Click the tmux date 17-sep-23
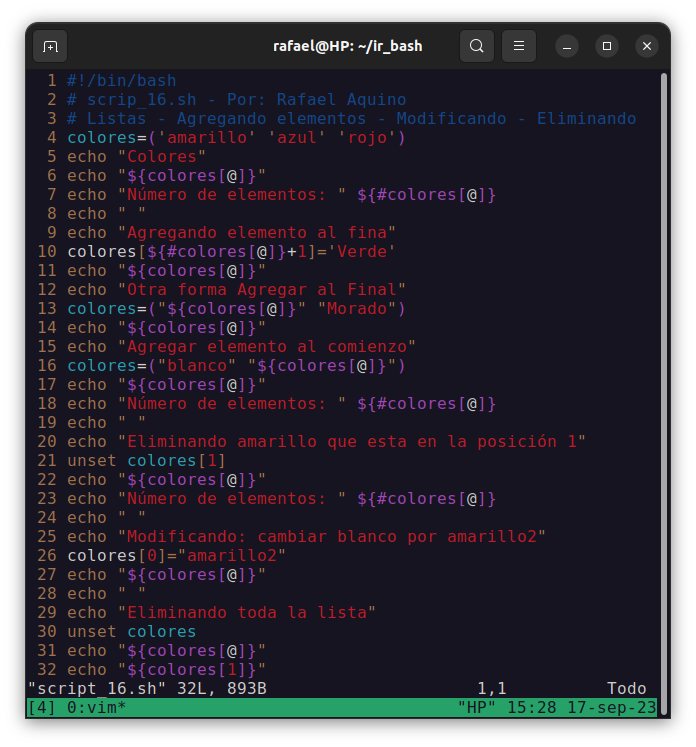696x747 pixels. coord(612,708)
